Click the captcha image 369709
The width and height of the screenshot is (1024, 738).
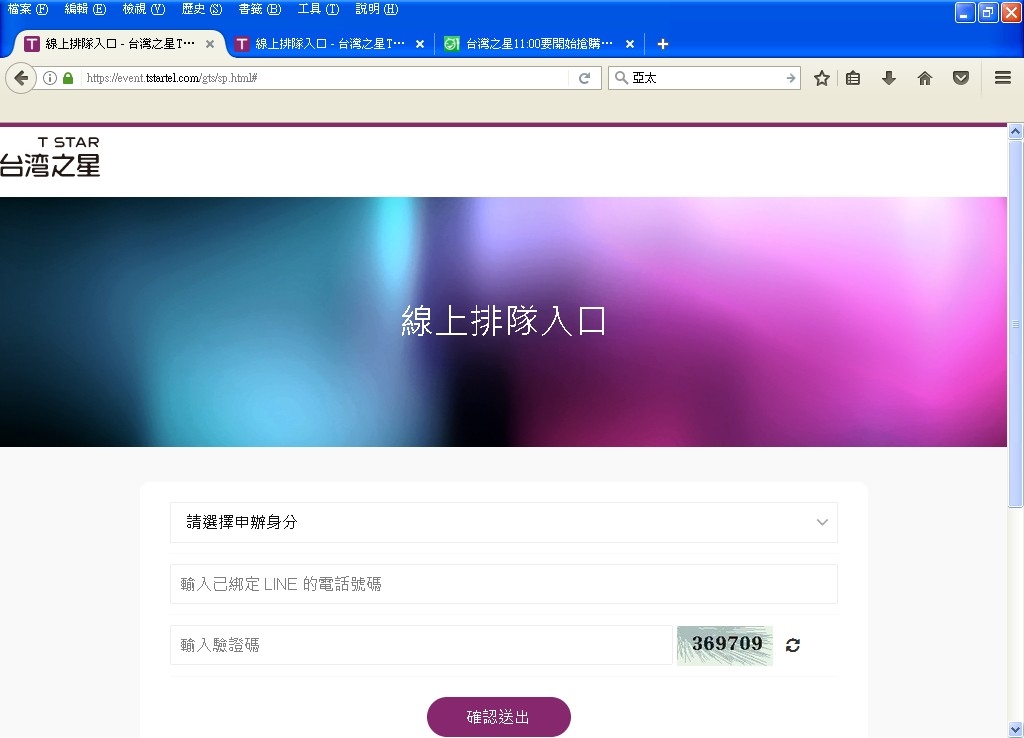725,645
